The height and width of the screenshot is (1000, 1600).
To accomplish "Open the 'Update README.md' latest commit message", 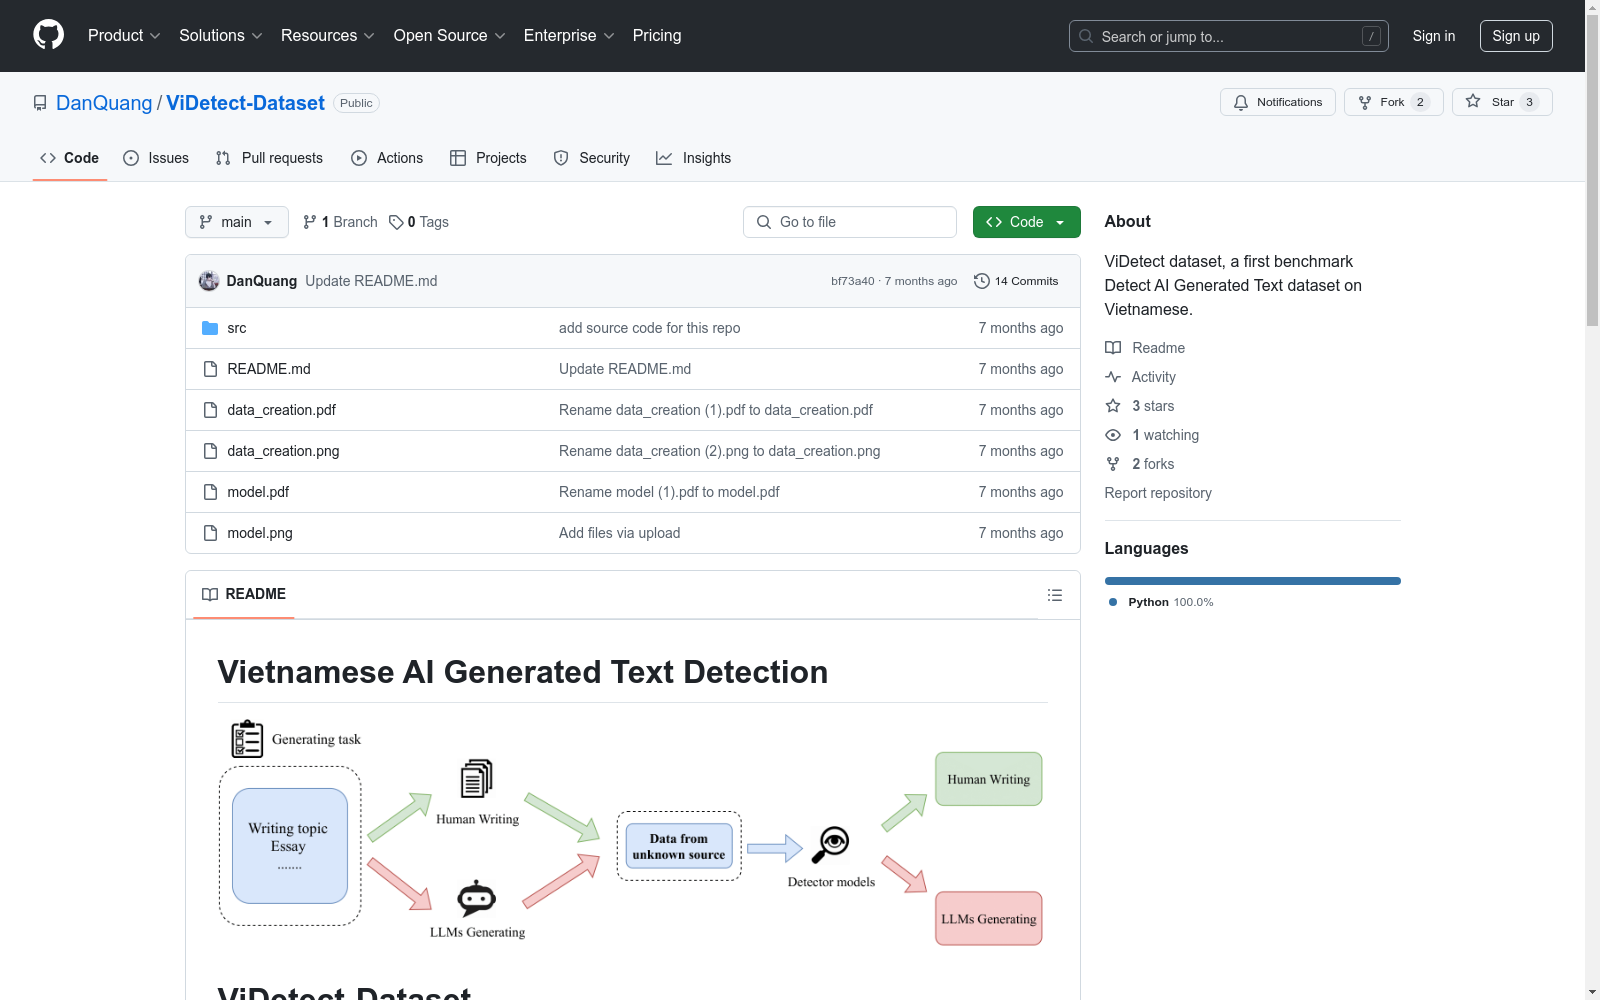I will point(371,281).
